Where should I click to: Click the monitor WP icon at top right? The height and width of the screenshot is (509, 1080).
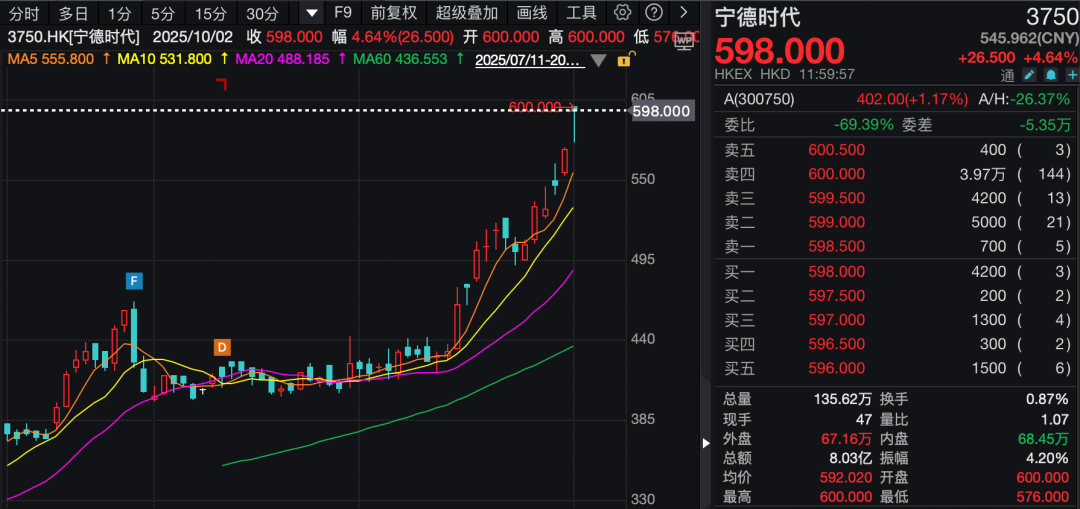pyautogui.click(x=684, y=40)
